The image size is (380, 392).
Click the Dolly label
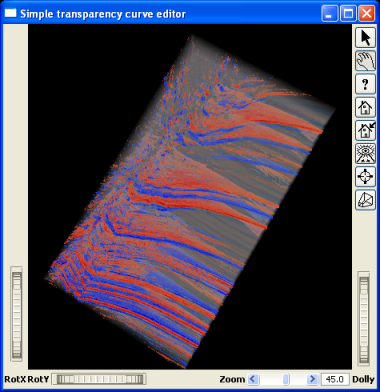(364, 379)
